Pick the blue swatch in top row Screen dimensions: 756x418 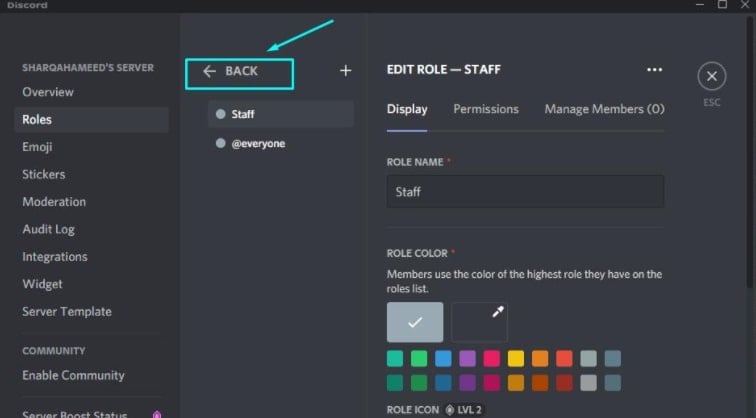(443, 359)
